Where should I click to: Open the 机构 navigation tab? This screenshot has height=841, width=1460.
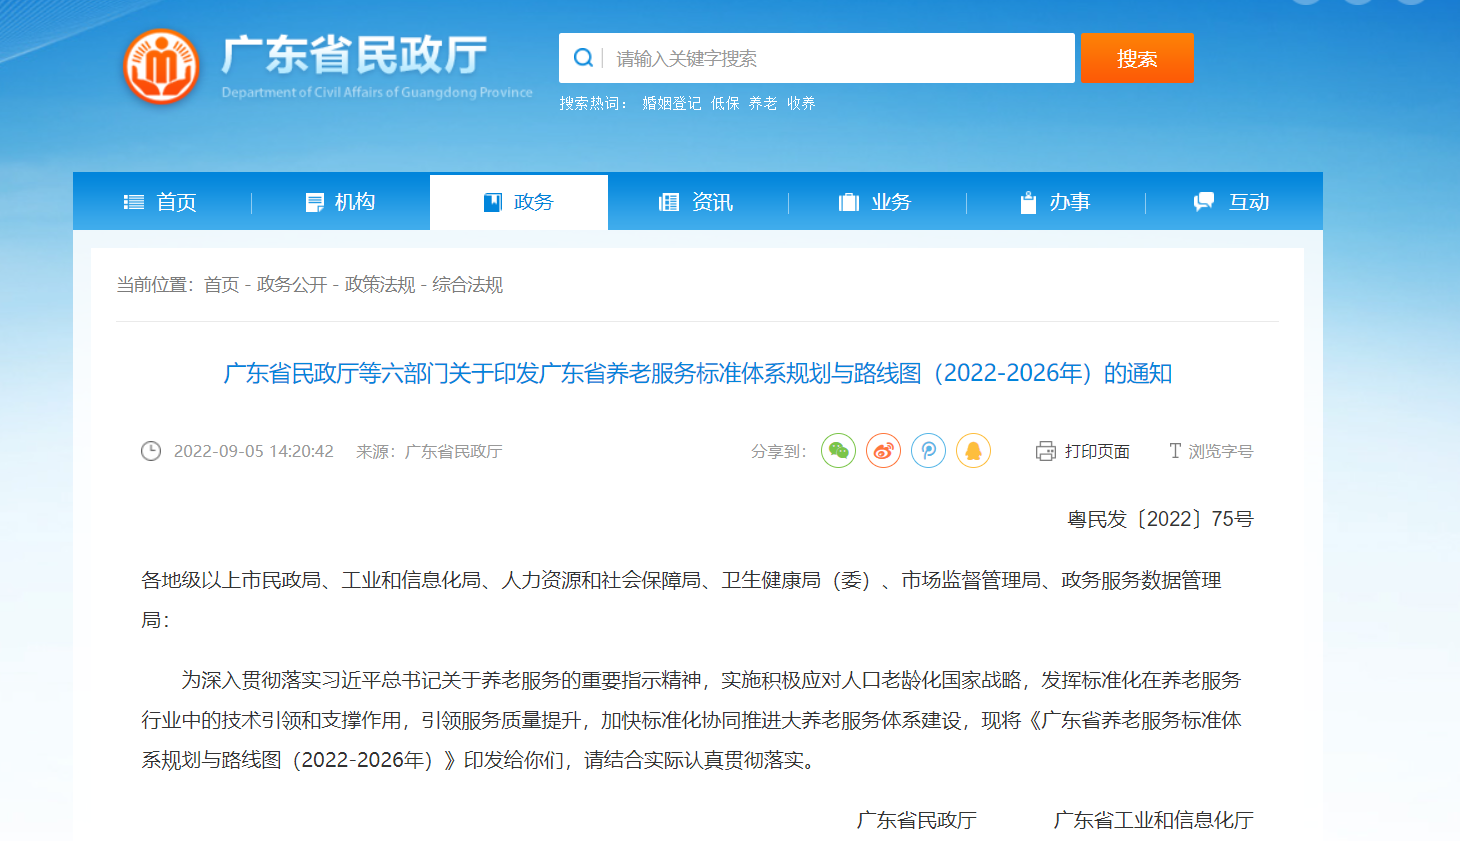(x=341, y=202)
